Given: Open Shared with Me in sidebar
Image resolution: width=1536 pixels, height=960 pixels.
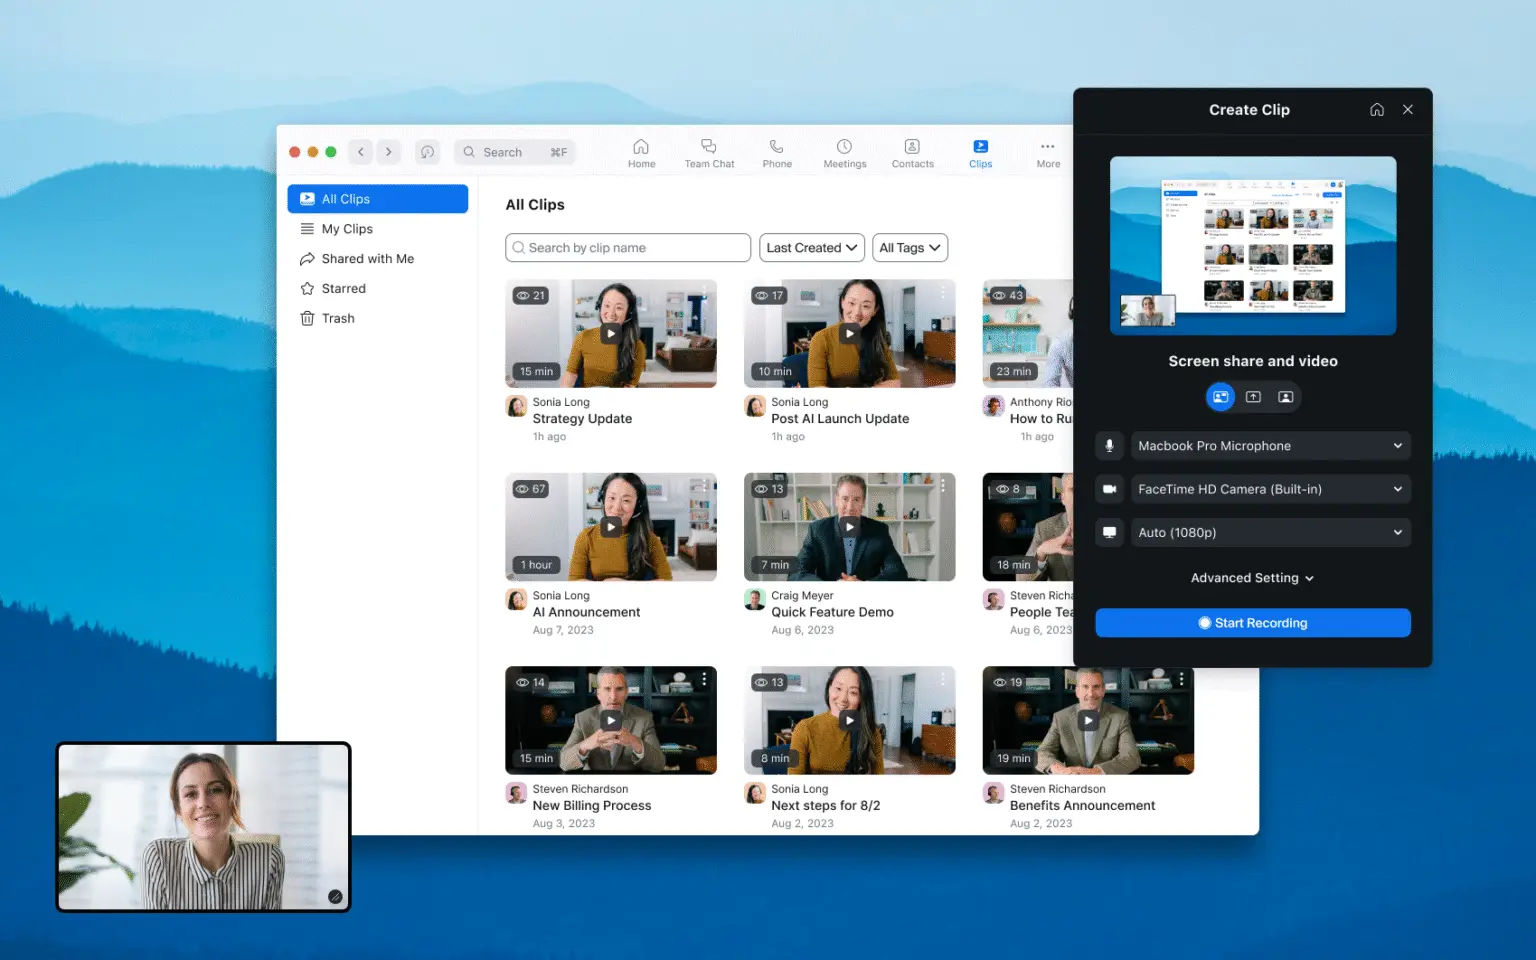Looking at the screenshot, I should (367, 259).
